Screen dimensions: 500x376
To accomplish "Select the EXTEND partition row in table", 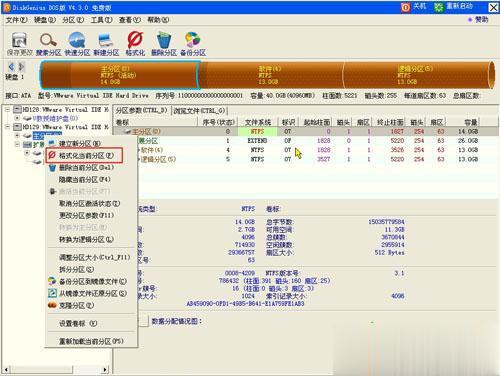I will pos(306,141).
